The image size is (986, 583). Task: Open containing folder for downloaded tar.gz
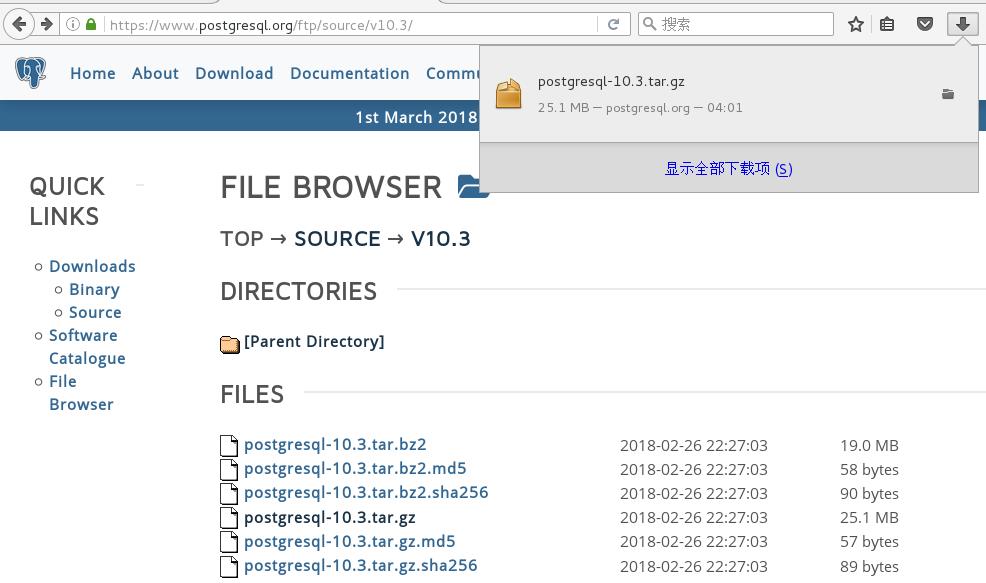click(x=948, y=94)
